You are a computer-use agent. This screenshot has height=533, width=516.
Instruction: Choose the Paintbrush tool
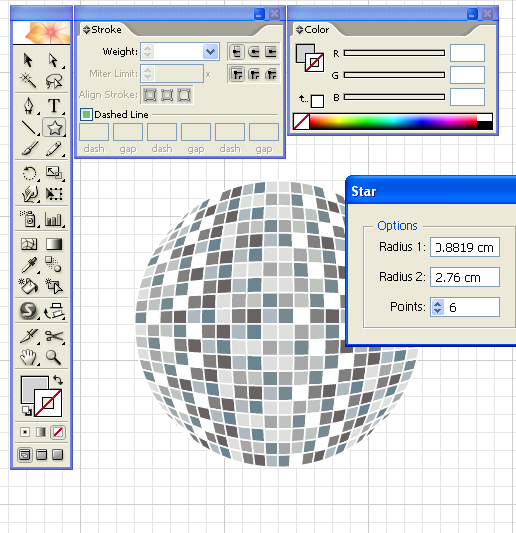coord(29,149)
